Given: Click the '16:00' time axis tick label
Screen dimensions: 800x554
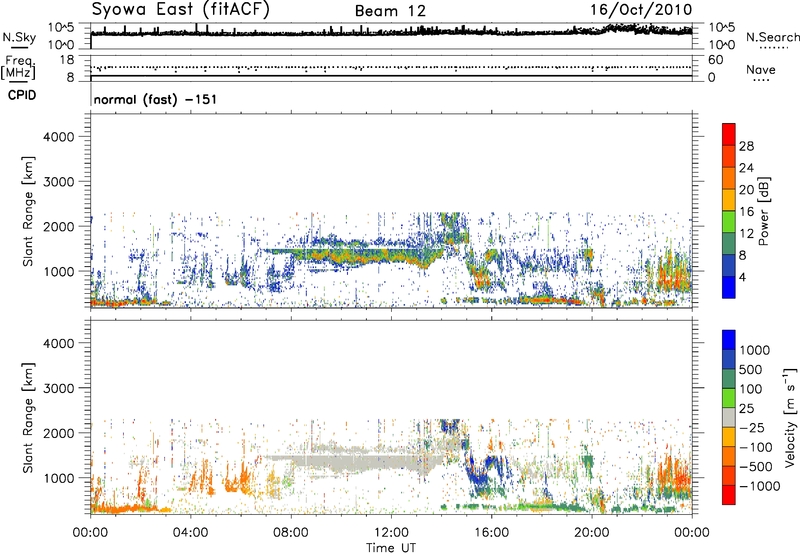Looking at the screenshot, I should click(491, 533).
